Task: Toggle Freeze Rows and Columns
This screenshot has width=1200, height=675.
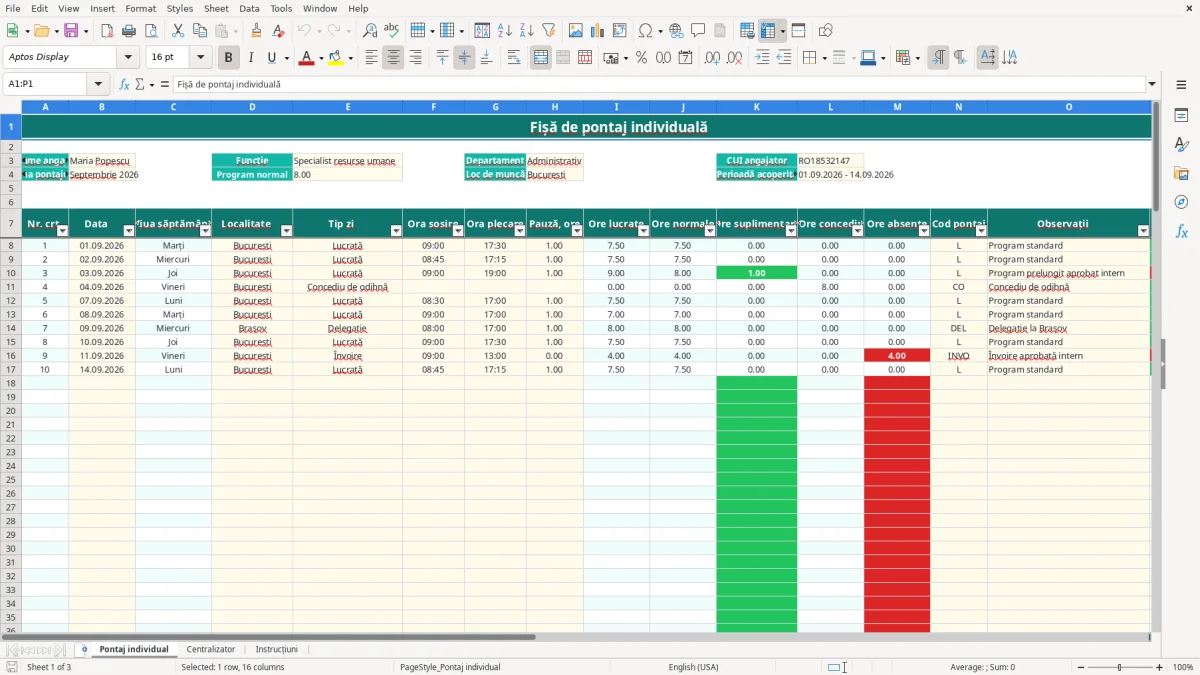Action: (x=768, y=31)
